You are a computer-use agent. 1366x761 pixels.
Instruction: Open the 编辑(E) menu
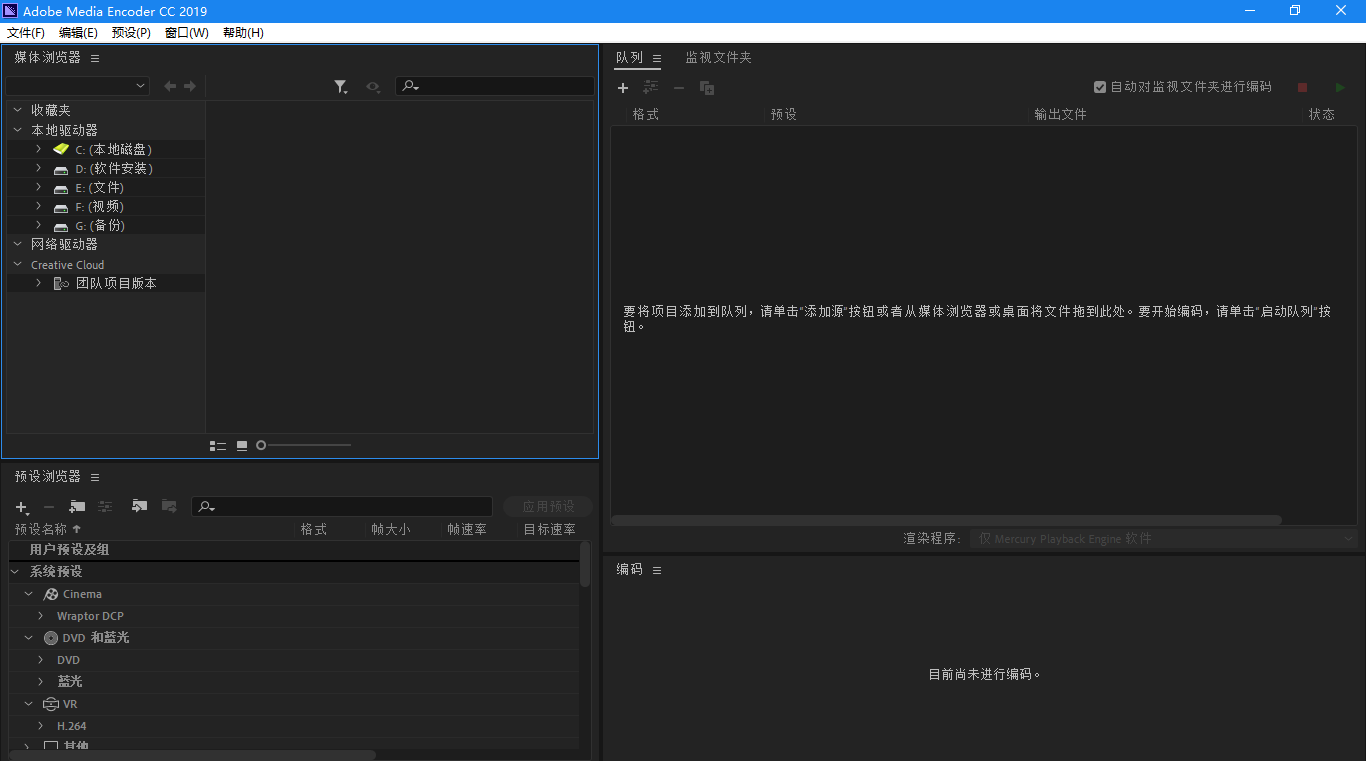click(x=78, y=33)
